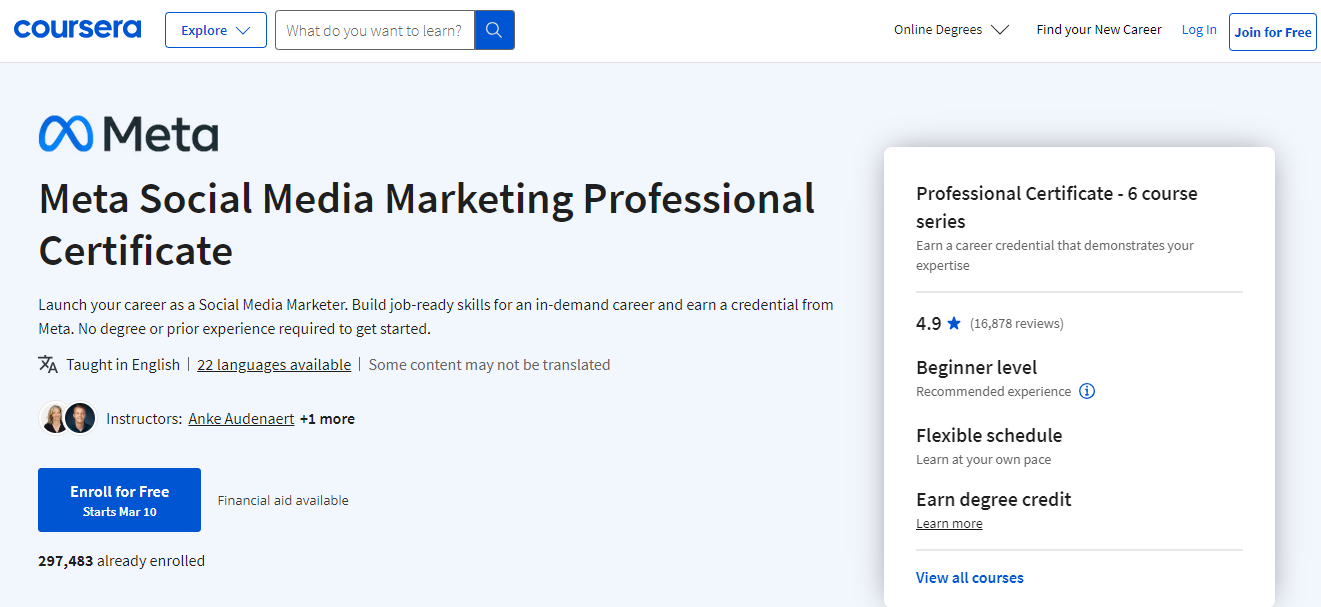Click the Log In menu item
The height and width of the screenshot is (607, 1321).
(x=1199, y=29)
